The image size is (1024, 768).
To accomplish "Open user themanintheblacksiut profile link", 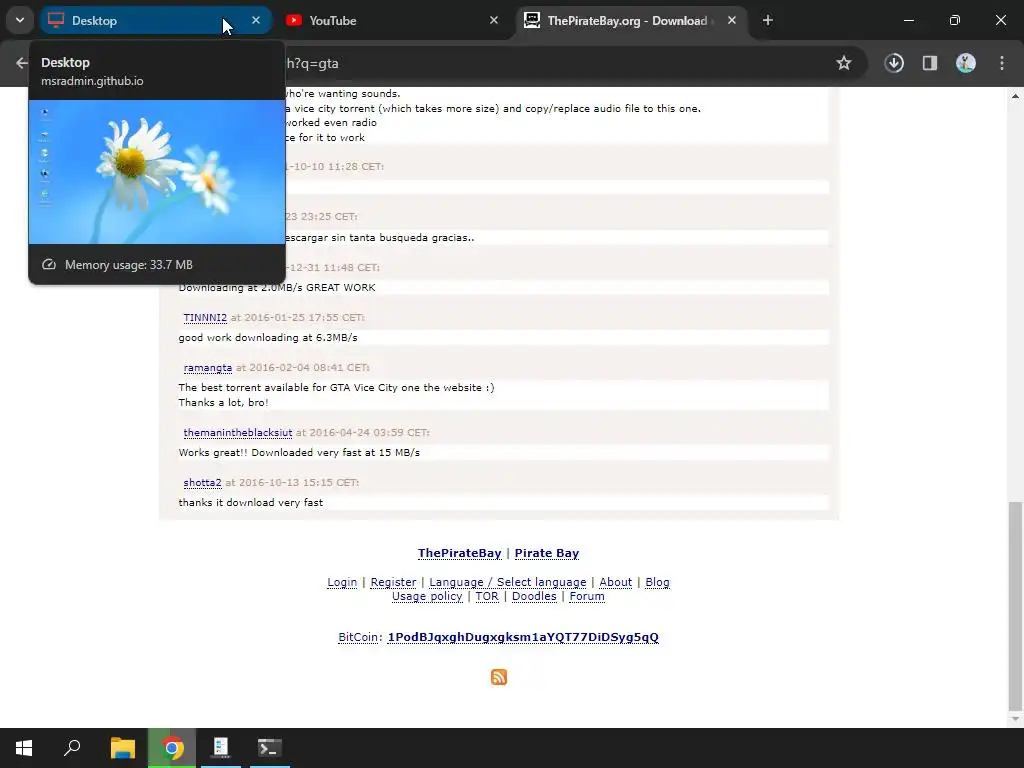I will [x=238, y=432].
